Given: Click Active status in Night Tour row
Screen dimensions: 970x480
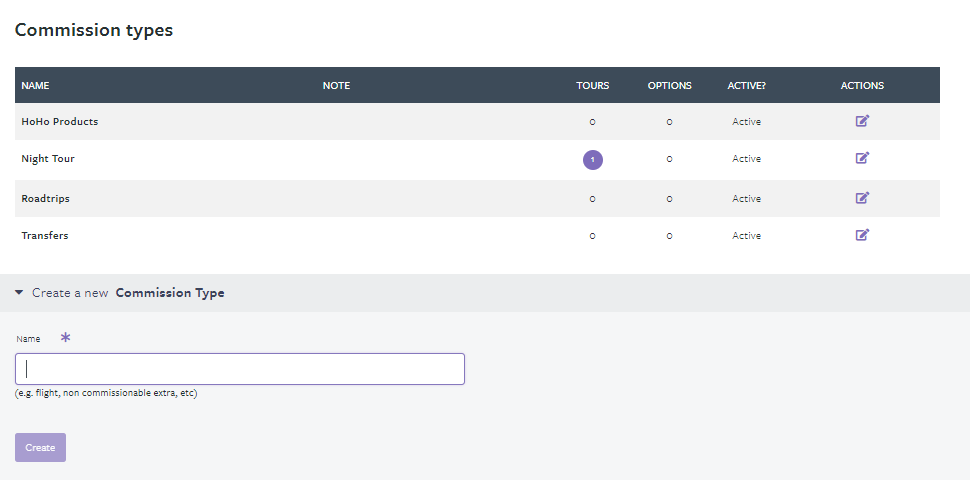Looking at the screenshot, I should (x=746, y=159).
